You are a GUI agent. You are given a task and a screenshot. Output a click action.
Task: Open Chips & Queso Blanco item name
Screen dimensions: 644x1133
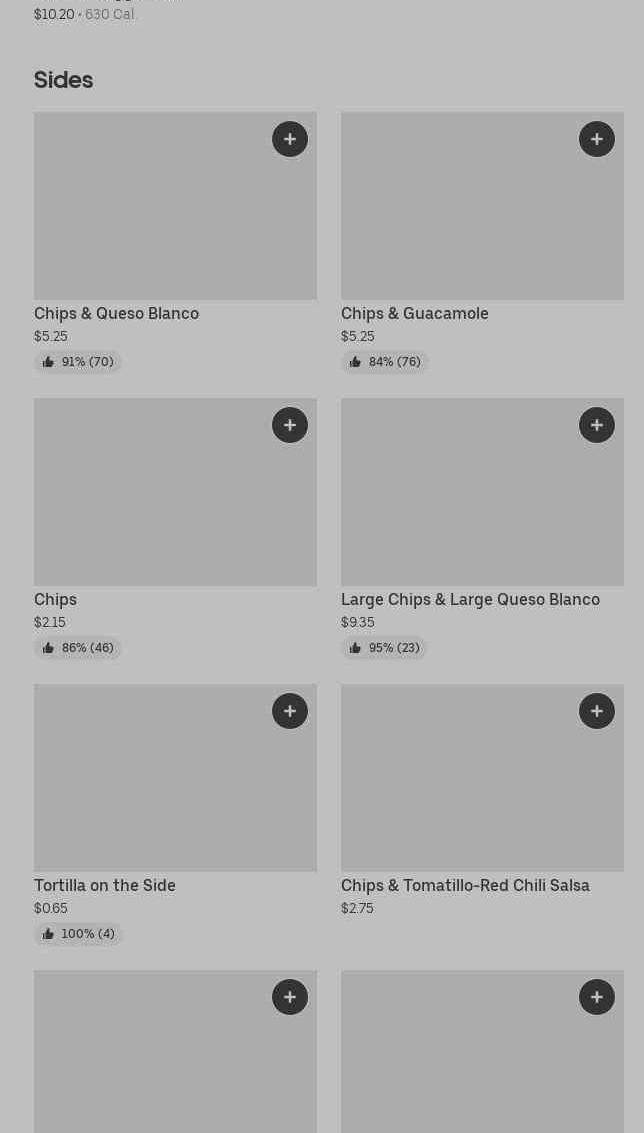point(116,314)
